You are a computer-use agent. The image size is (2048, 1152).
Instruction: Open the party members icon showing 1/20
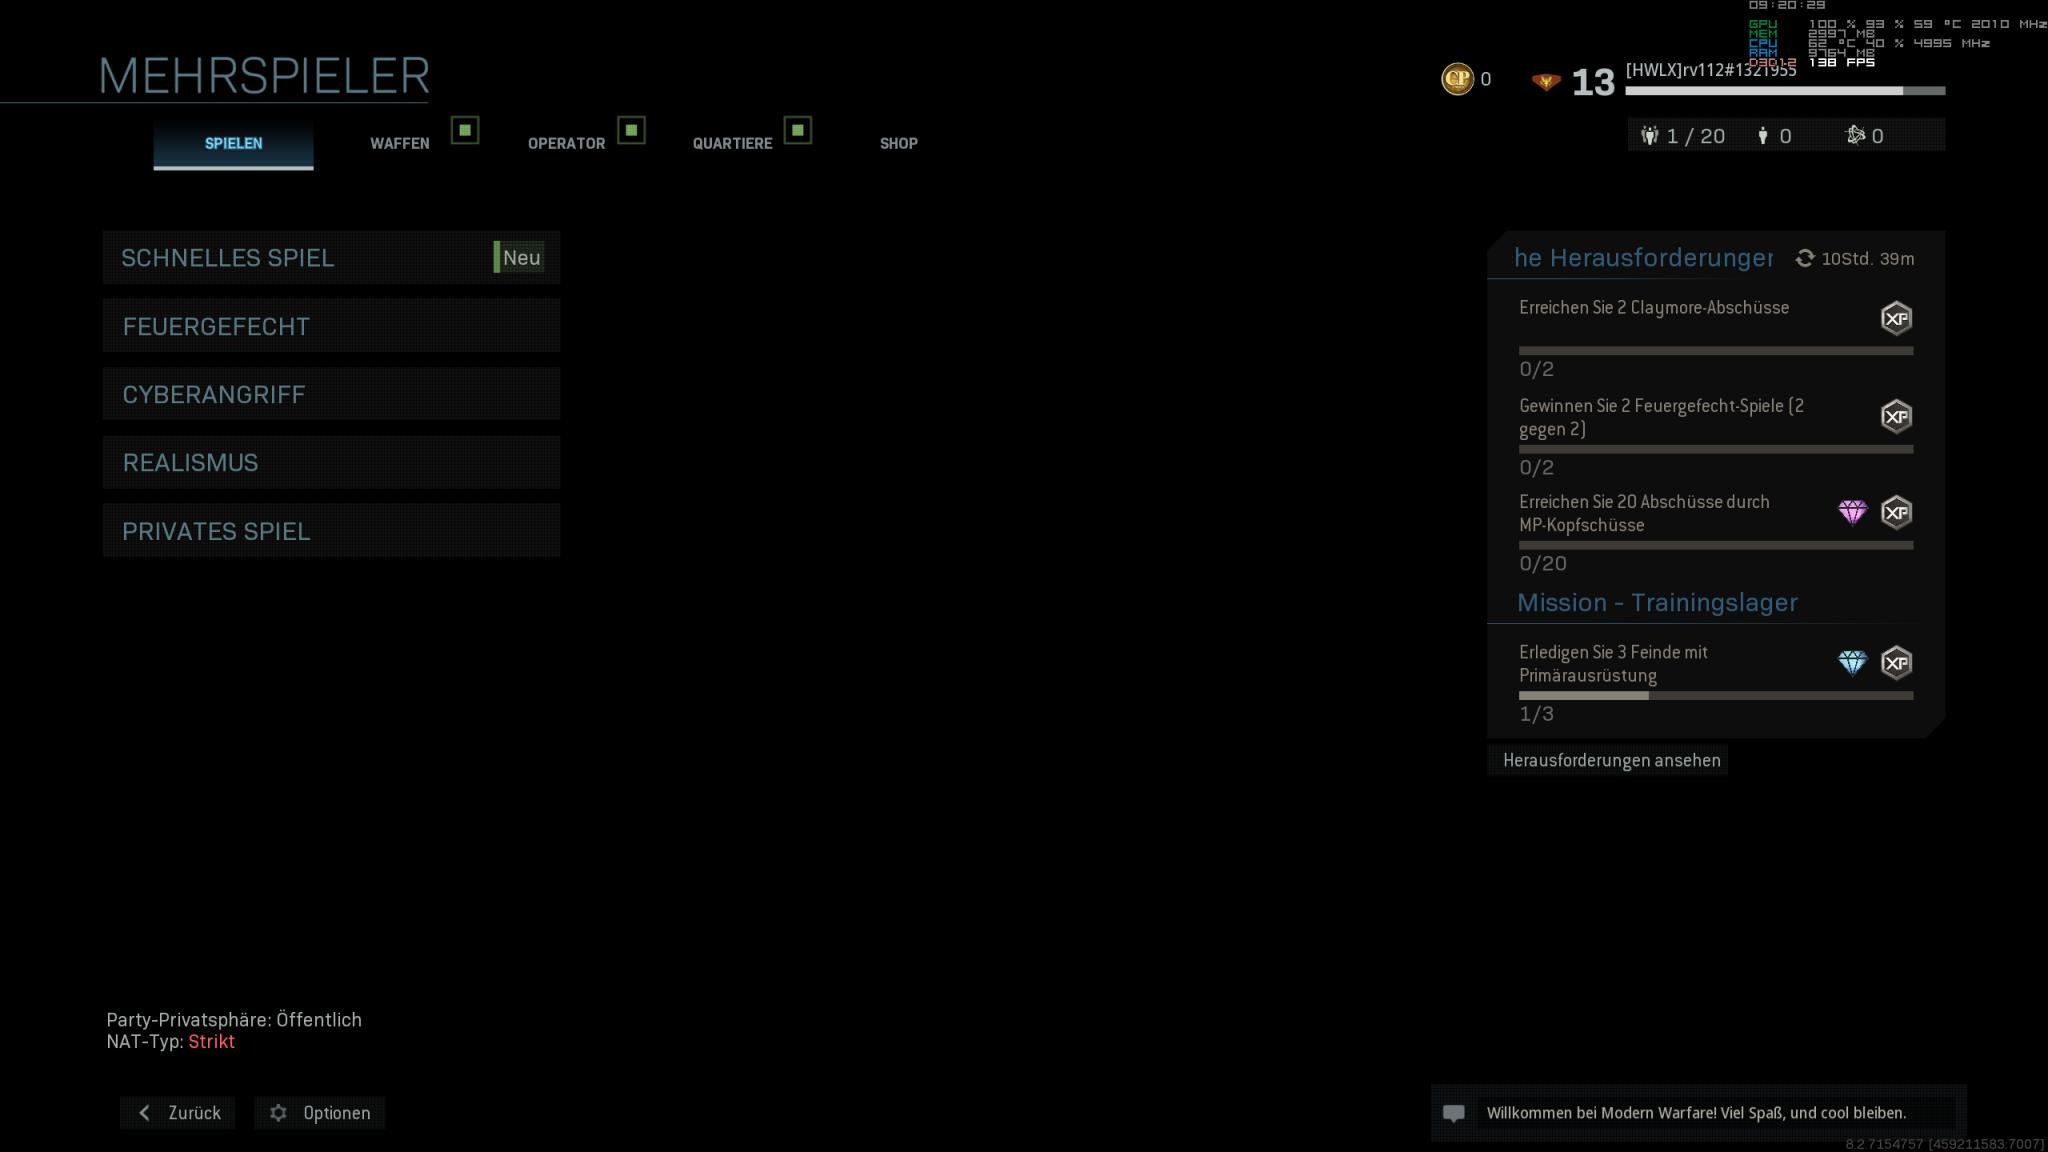coord(1650,136)
